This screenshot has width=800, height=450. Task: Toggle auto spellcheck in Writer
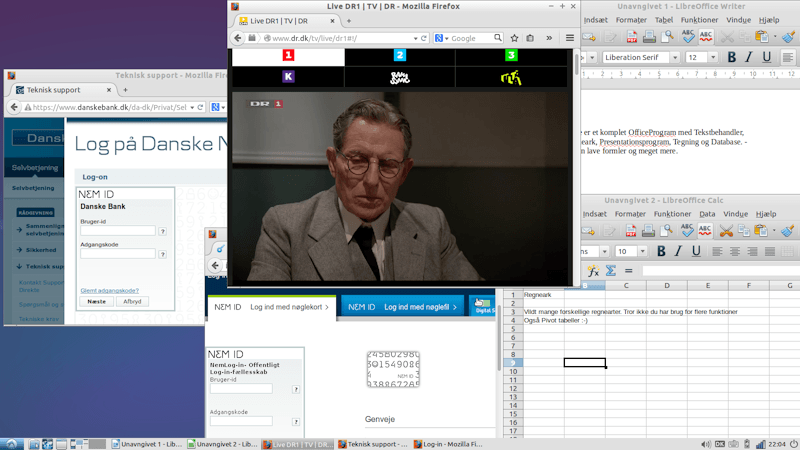tap(706, 37)
